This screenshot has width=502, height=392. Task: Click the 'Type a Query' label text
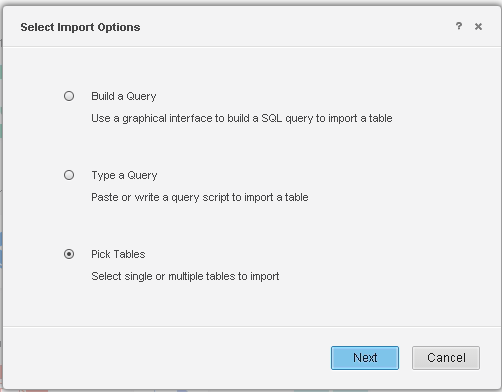[124, 175]
